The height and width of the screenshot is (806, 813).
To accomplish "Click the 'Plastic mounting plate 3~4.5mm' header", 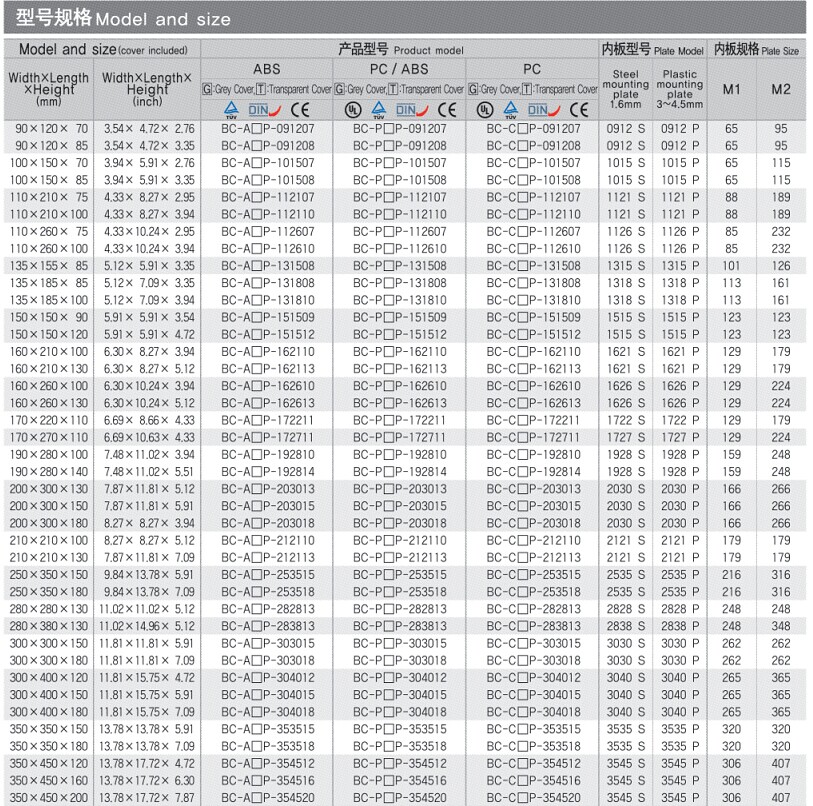I will (680, 89).
